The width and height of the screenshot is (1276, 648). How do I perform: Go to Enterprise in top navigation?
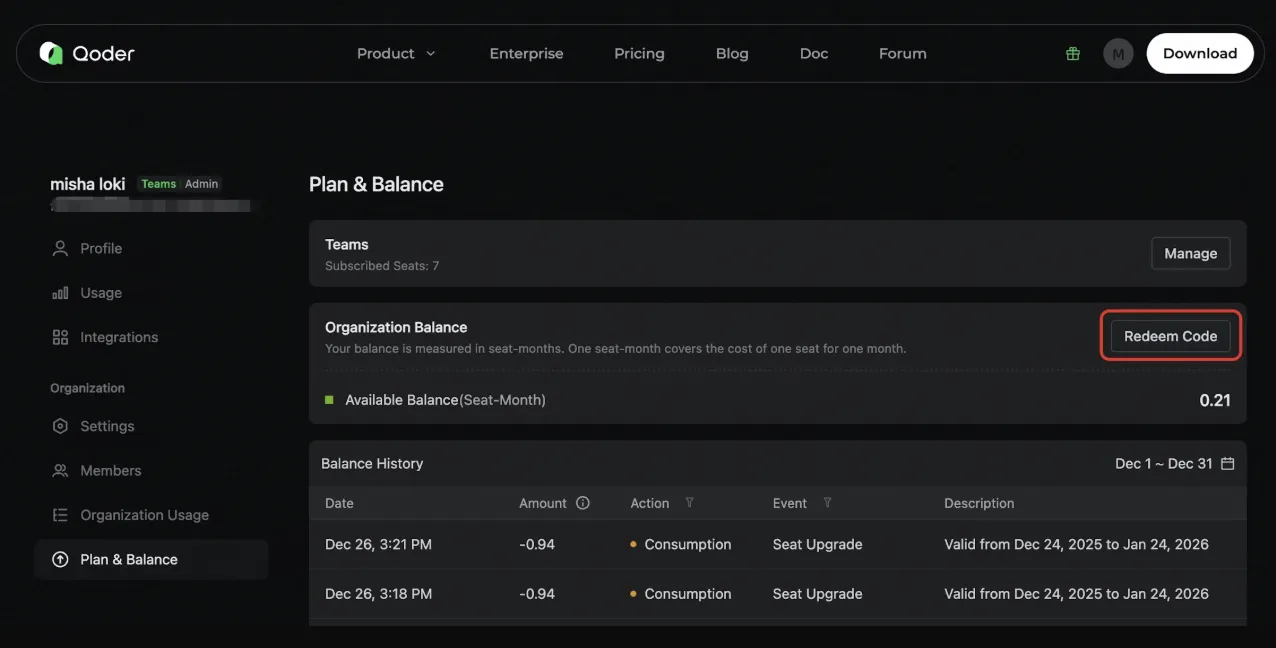526,54
